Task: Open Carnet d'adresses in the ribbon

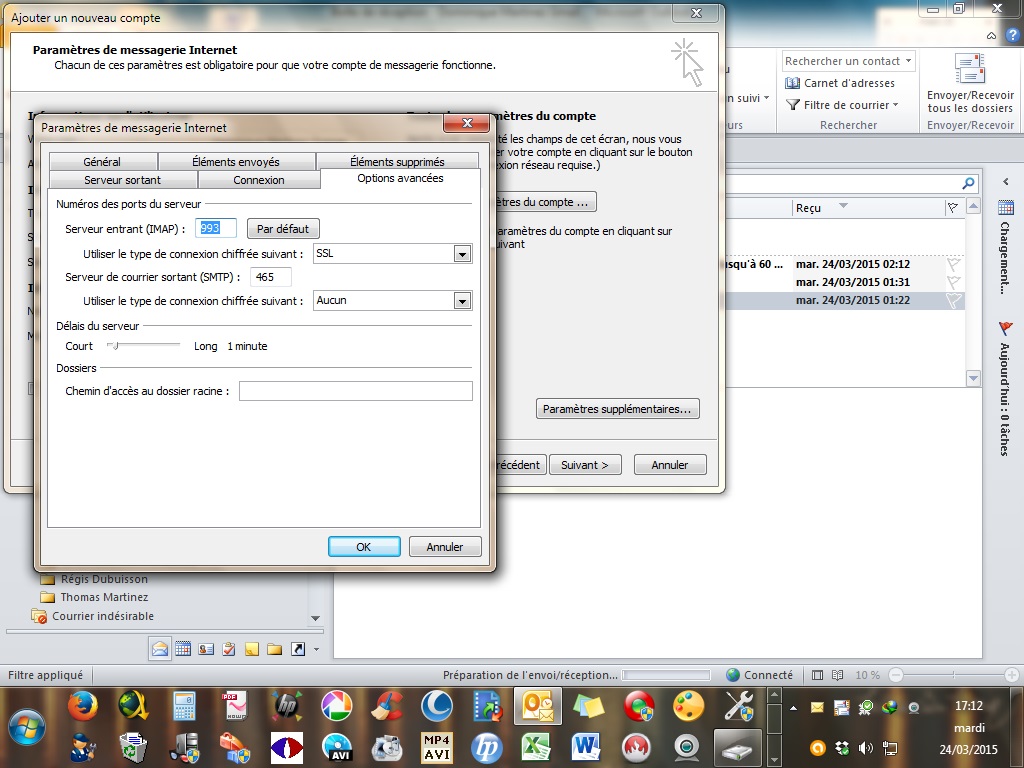Action: click(840, 83)
